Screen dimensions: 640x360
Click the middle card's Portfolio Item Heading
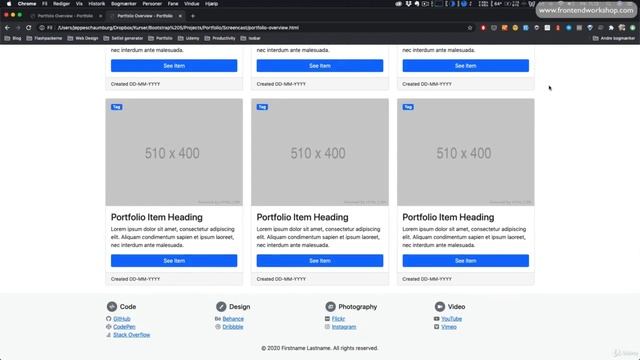click(302, 217)
